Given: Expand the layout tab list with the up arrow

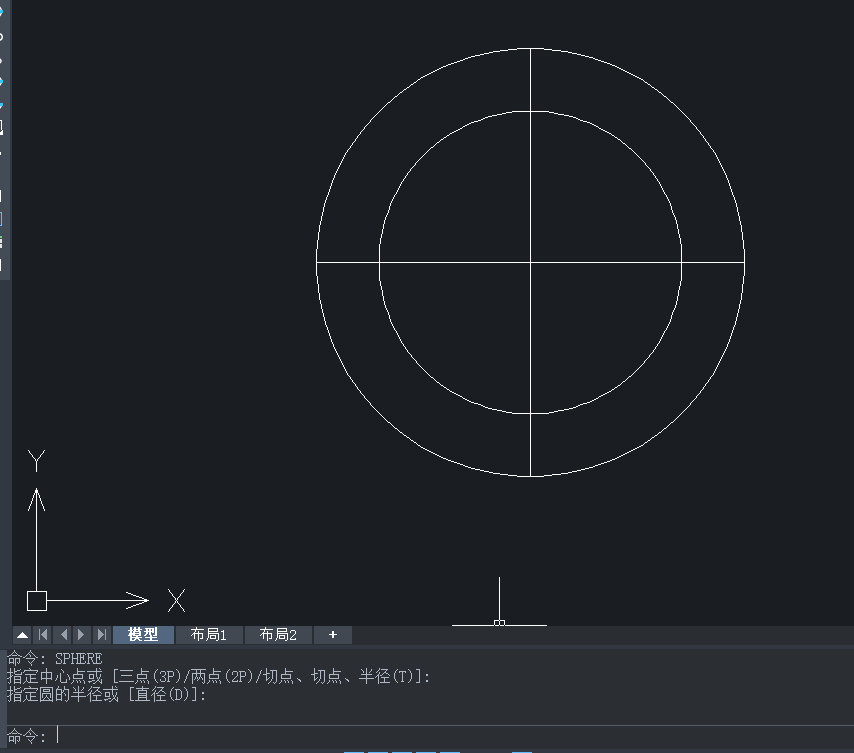Looking at the screenshot, I should click(x=21, y=634).
